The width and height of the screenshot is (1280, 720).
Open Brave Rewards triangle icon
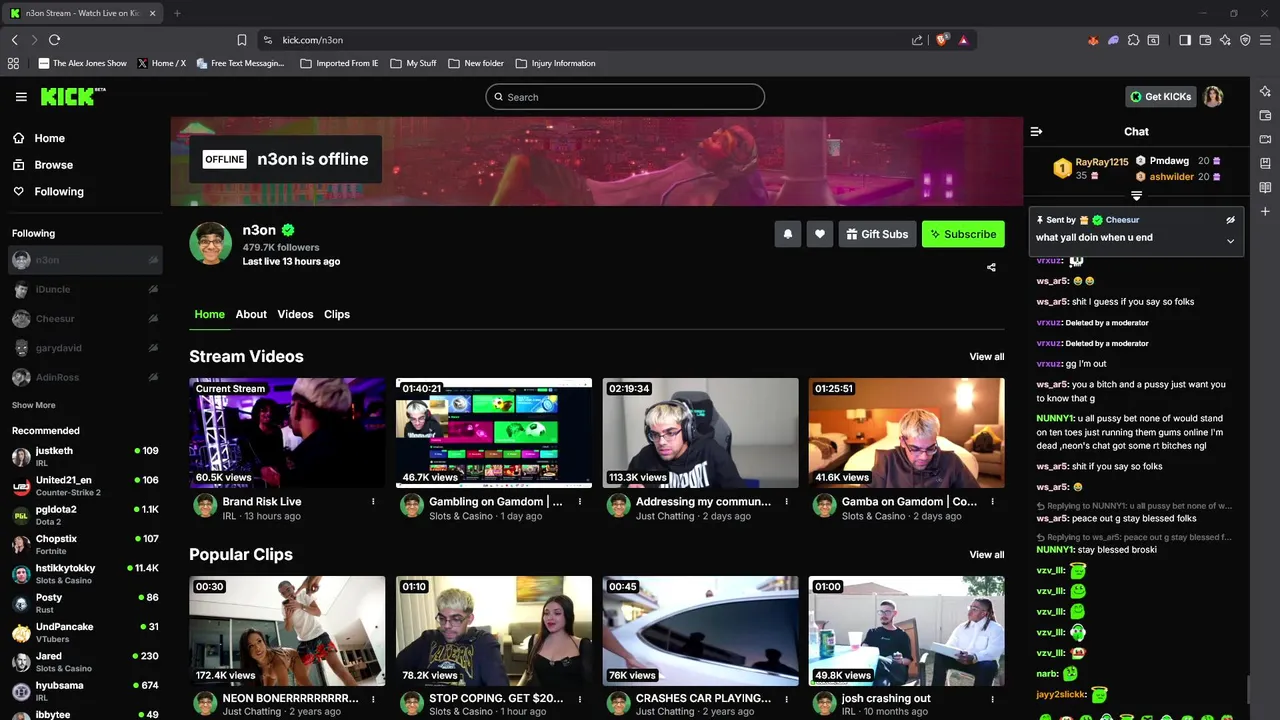(963, 40)
